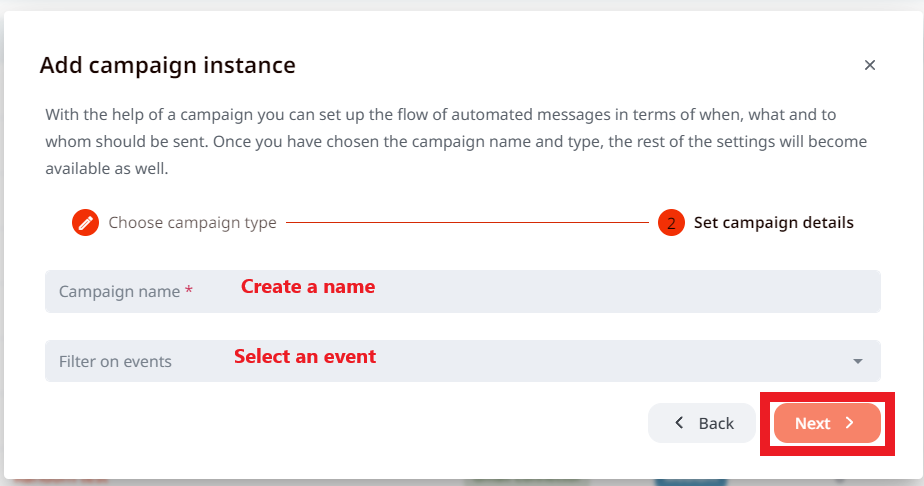The image size is (924, 486).
Task: Close the Add campaign instance dialog
Action: pos(869,65)
